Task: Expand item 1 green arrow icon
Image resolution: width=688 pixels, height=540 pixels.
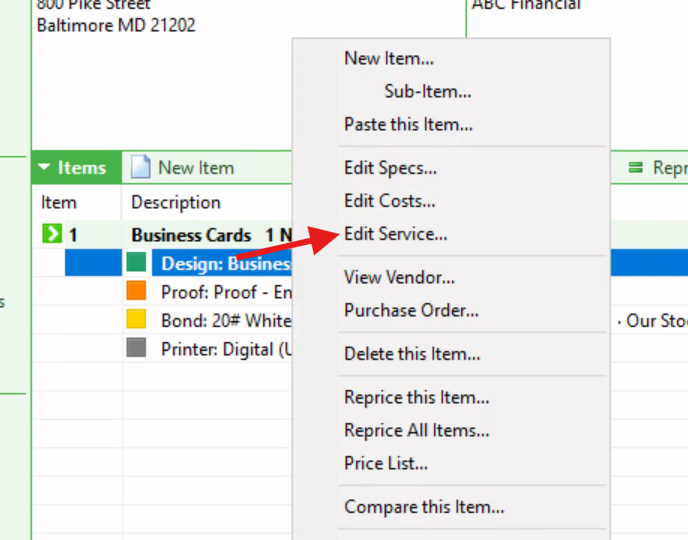Action: click(x=52, y=233)
